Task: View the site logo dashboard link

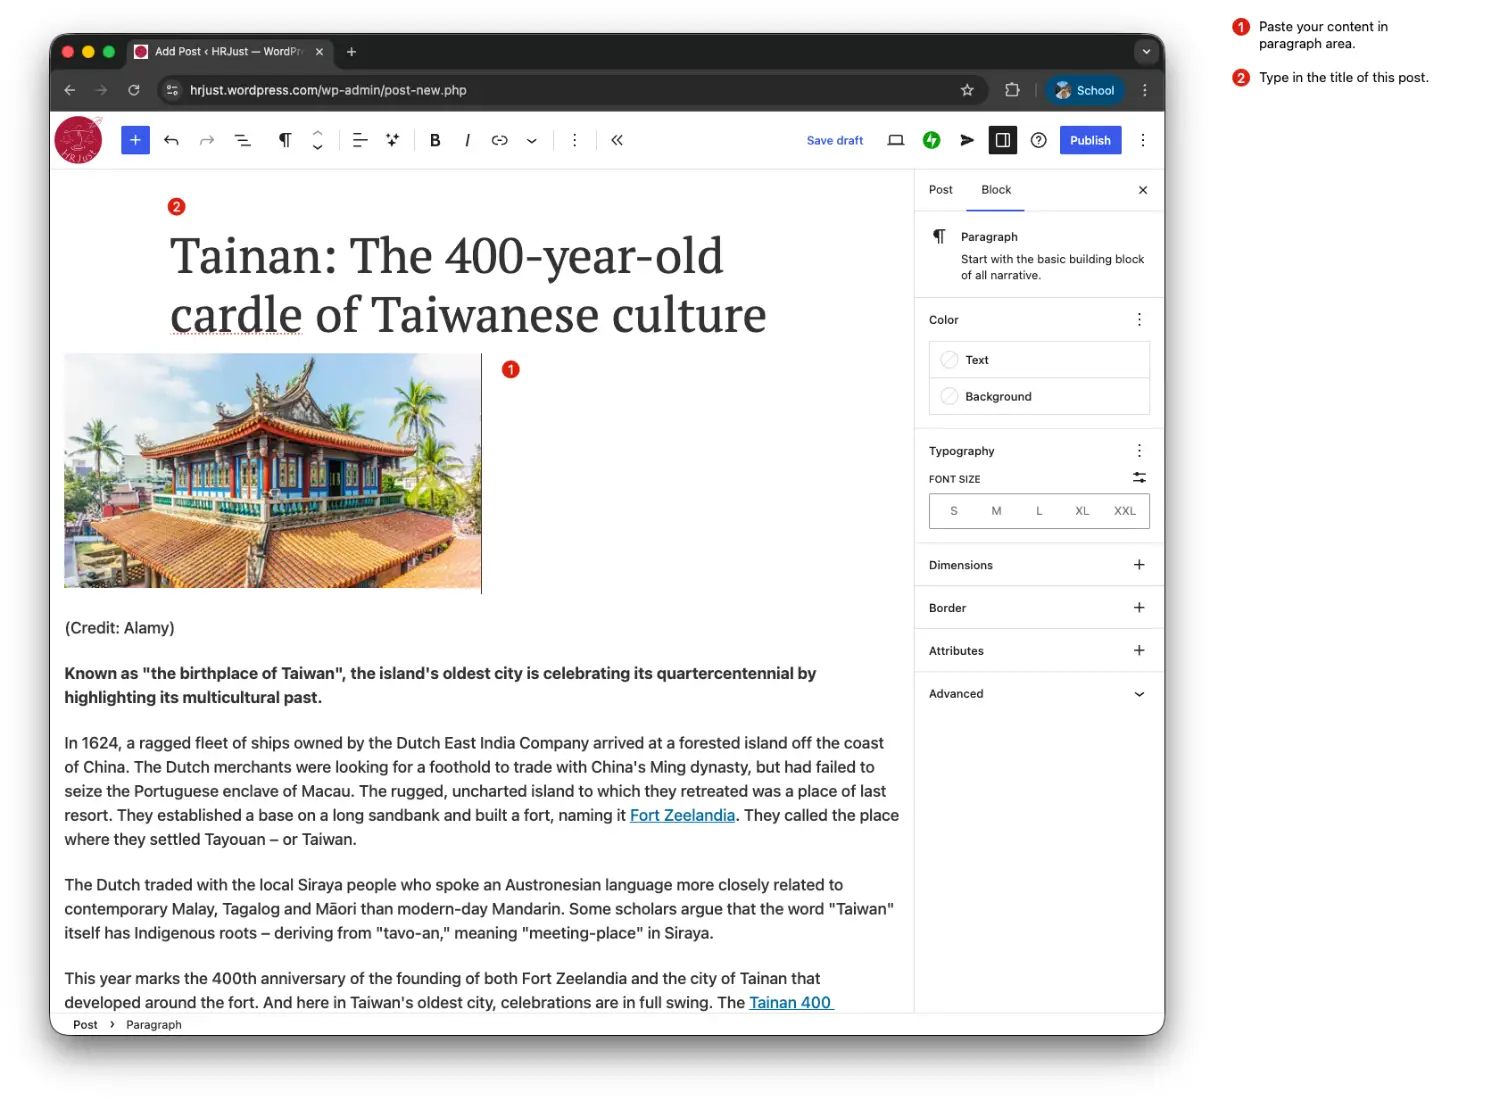Action: [x=78, y=140]
